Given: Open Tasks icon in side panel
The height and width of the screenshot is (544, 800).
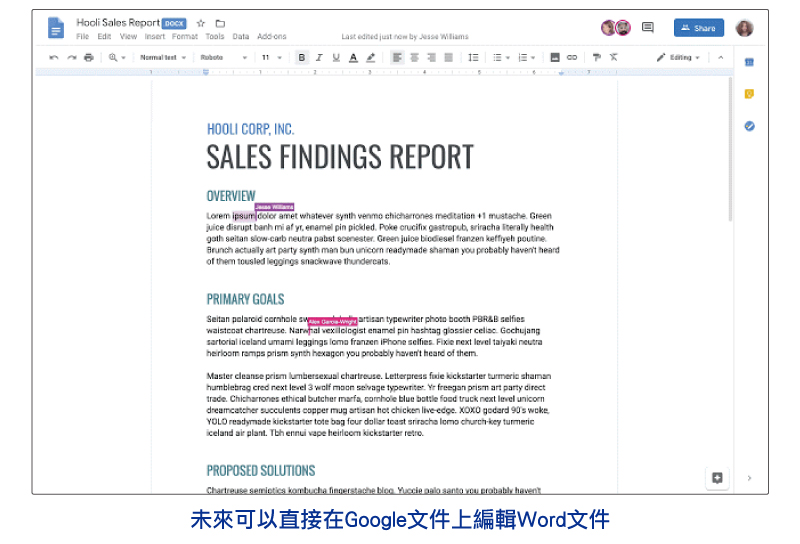Looking at the screenshot, I should 749,126.
